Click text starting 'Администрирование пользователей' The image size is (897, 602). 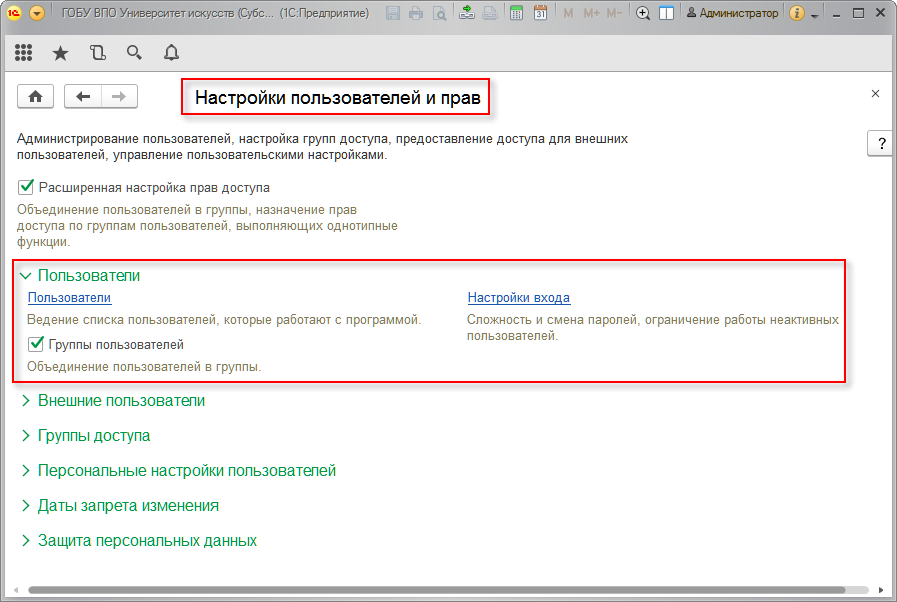pos(323,146)
